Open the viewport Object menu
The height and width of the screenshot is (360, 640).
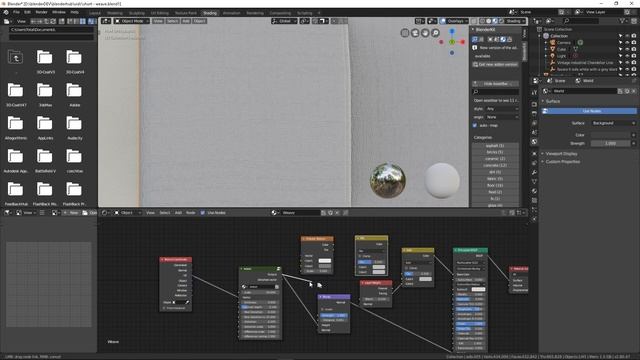click(200, 21)
